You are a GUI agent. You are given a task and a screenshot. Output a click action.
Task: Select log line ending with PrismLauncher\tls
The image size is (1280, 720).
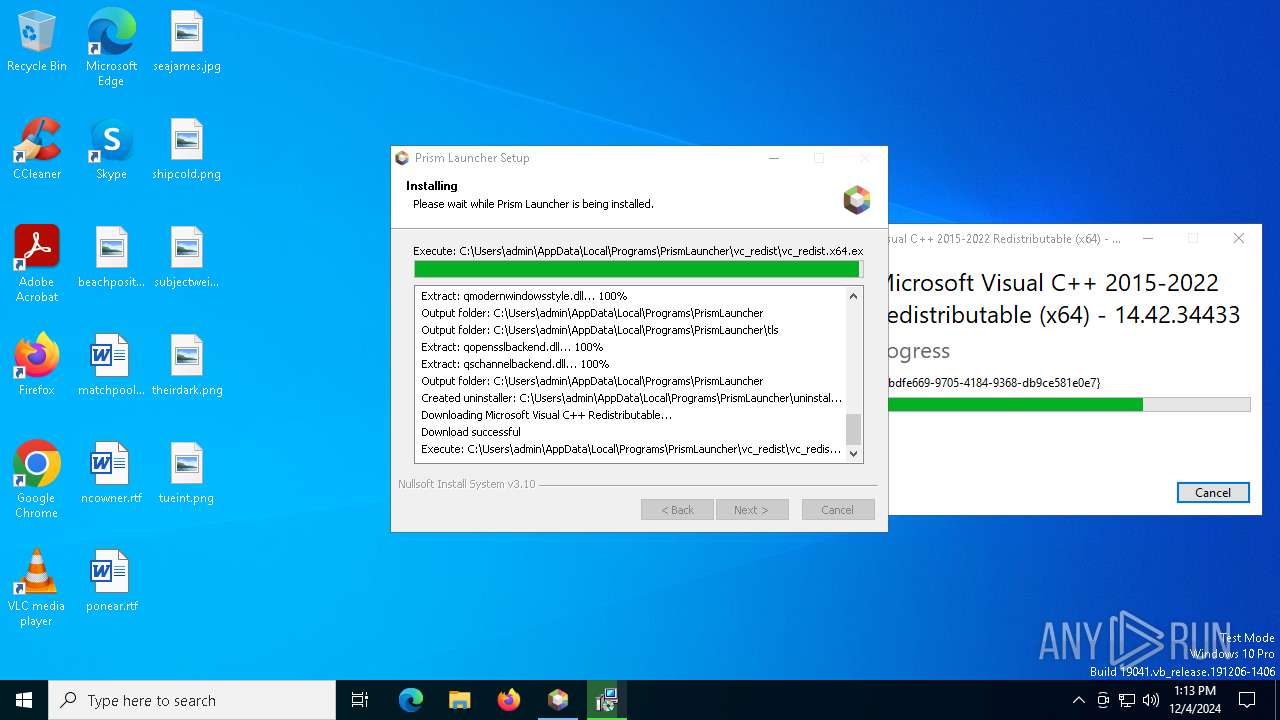coord(600,330)
